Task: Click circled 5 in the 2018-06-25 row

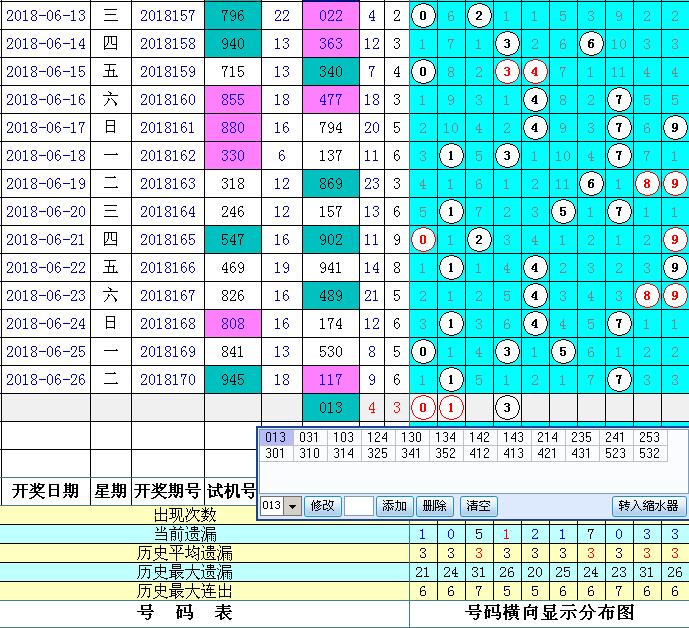Action: coord(563,352)
